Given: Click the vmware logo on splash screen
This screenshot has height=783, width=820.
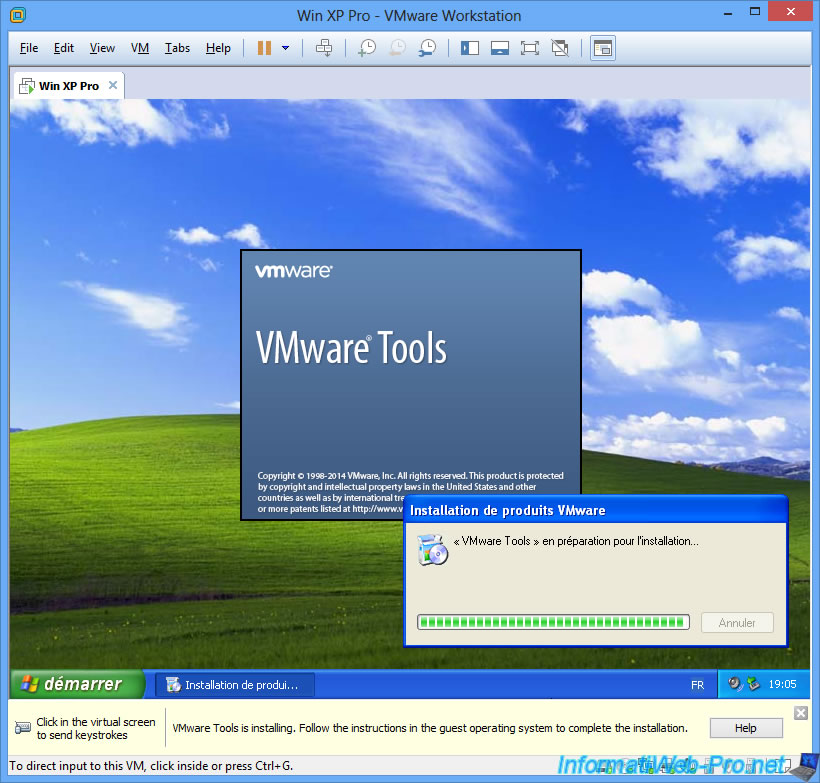Looking at the screenshot, I should tap(293, 271).
